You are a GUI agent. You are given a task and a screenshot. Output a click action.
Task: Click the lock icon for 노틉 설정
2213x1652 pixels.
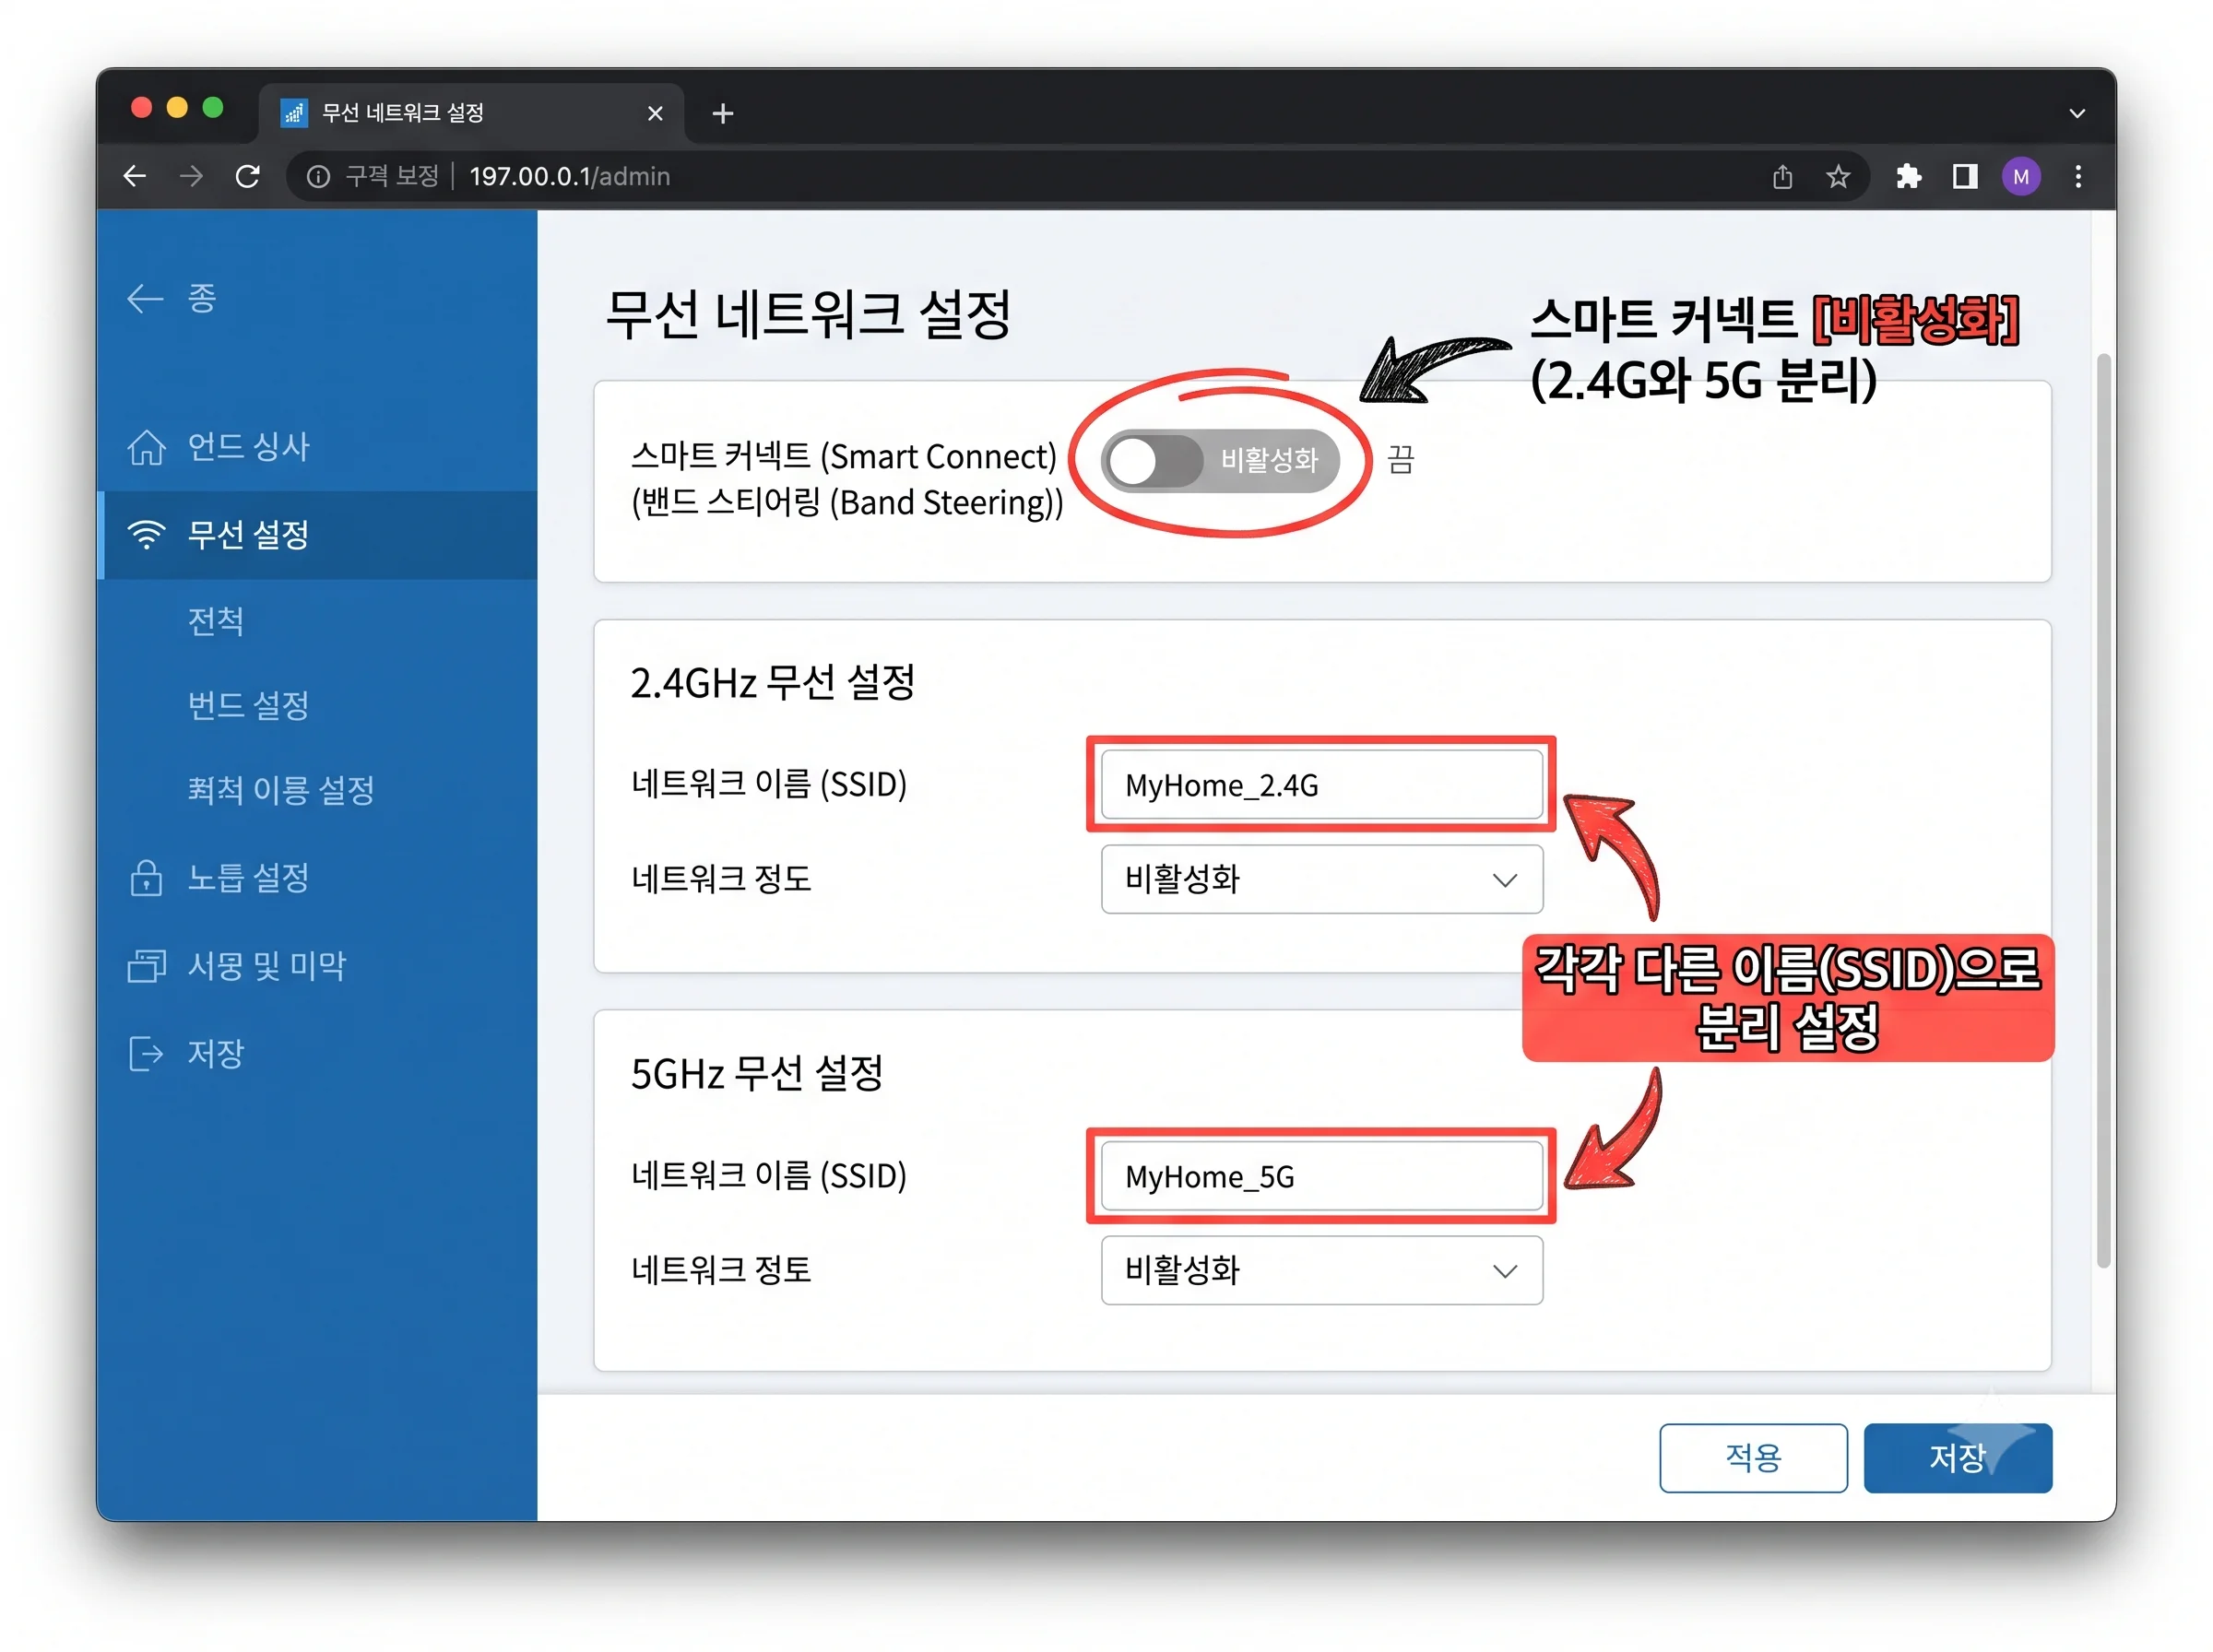146,877
